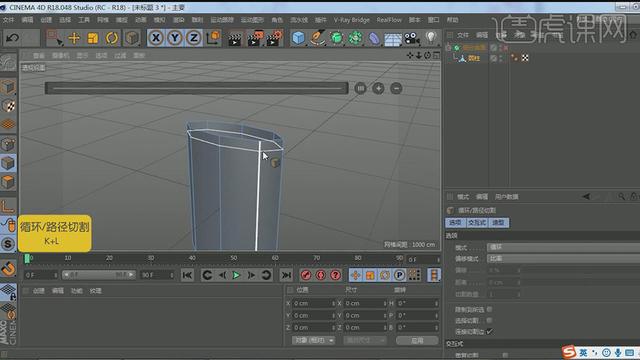Open the green array modeling icon

coord(355,38)
